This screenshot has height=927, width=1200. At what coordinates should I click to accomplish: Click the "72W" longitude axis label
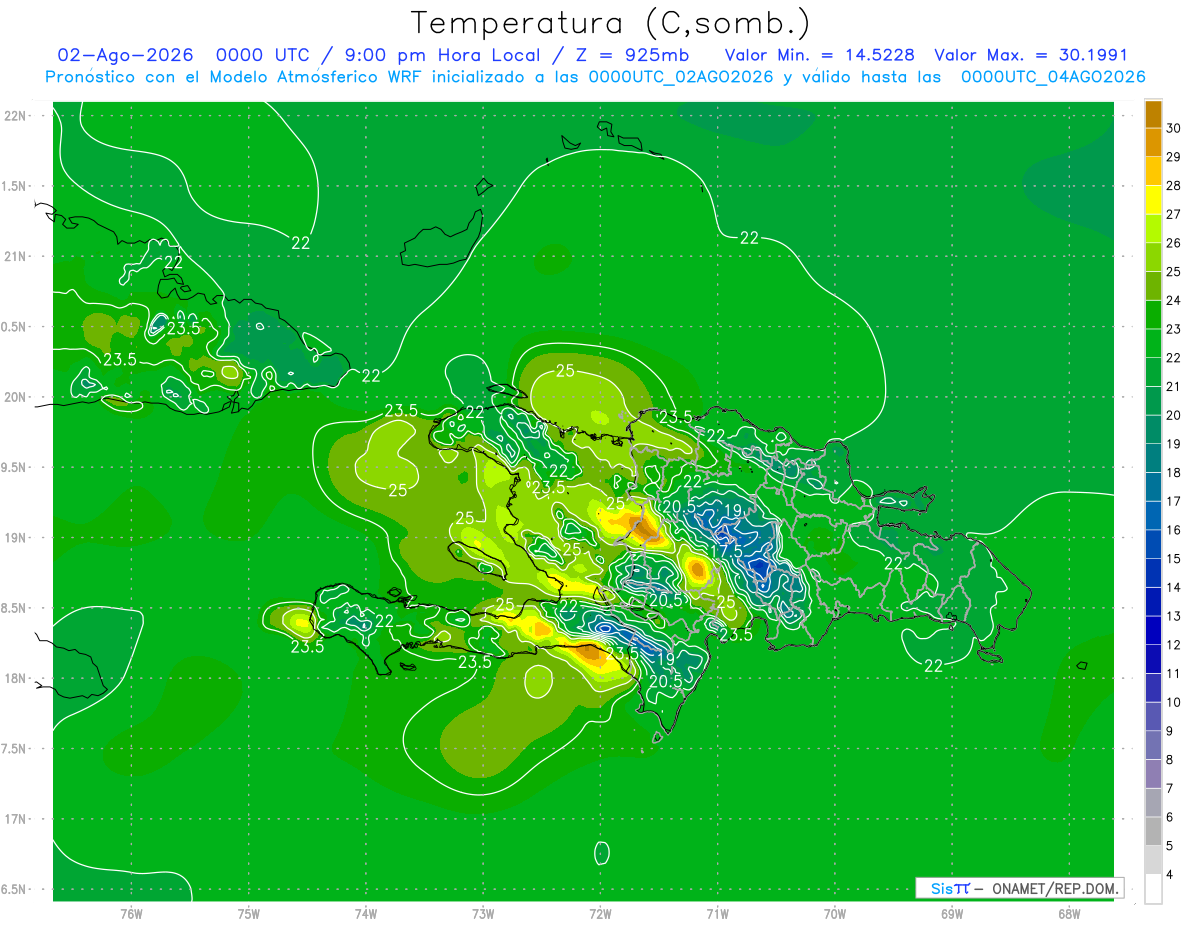click(x=601, y=914)
